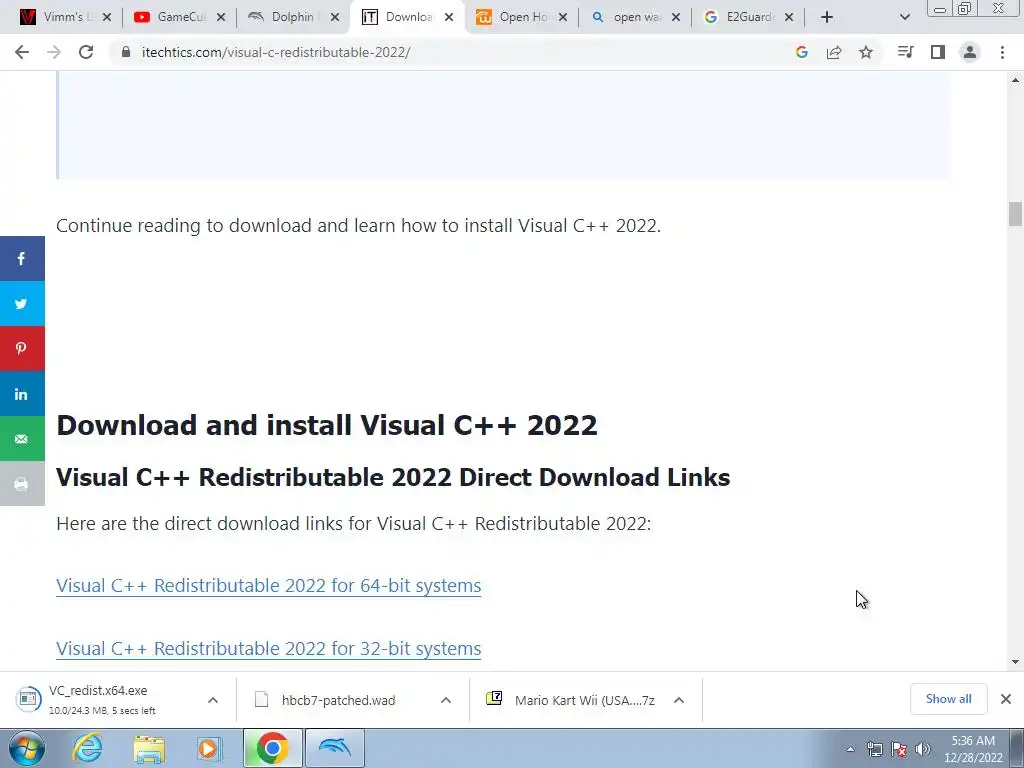Expand options for VC_redist.x64.exe download
Image resolution: width=1024 pixels, height=768 pixels.
[x=213, y=700]
